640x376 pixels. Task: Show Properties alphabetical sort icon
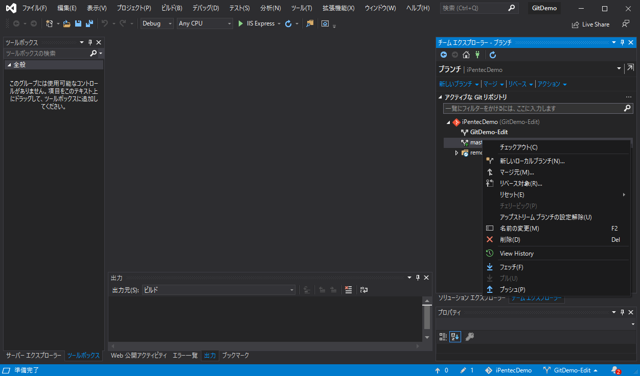point(455,336)
